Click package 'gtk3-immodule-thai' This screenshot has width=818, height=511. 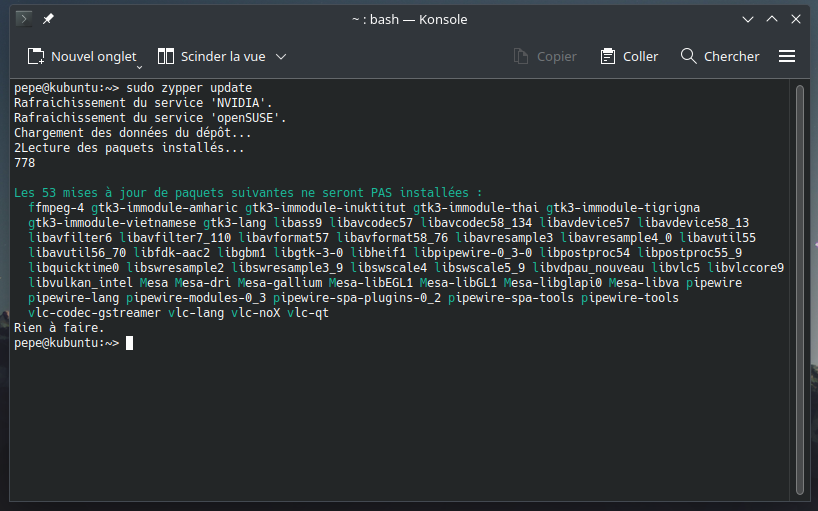coord(476,208)
